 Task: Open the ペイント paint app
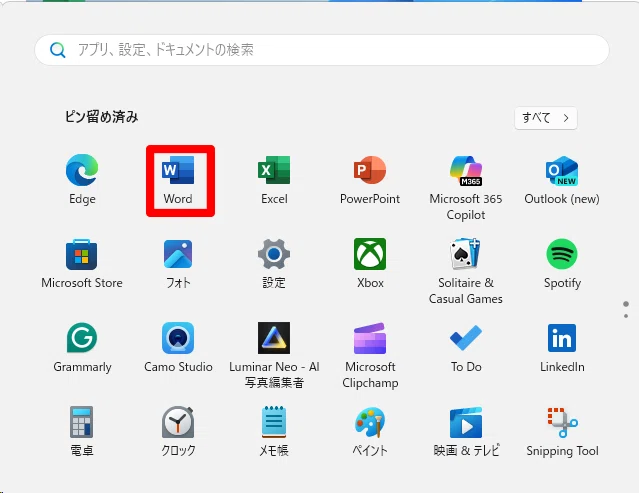tap(370, 431)
